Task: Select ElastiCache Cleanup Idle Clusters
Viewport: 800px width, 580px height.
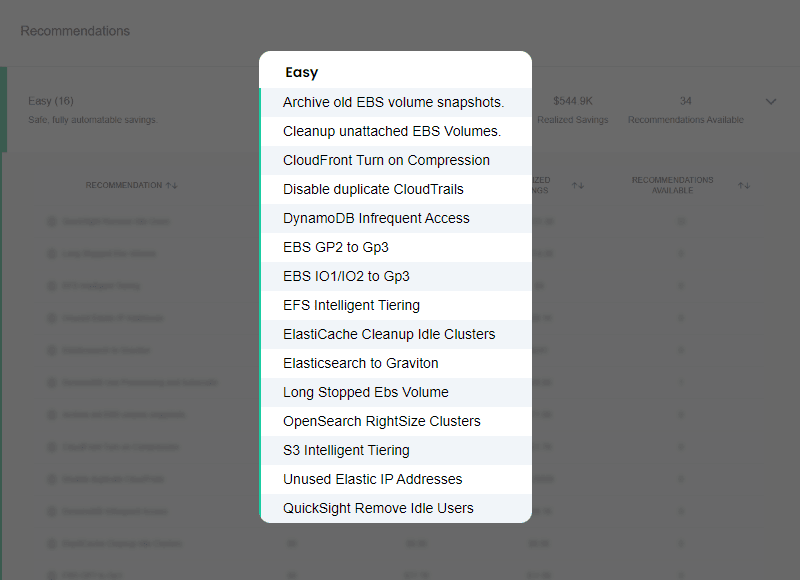Action: point(389,334)
